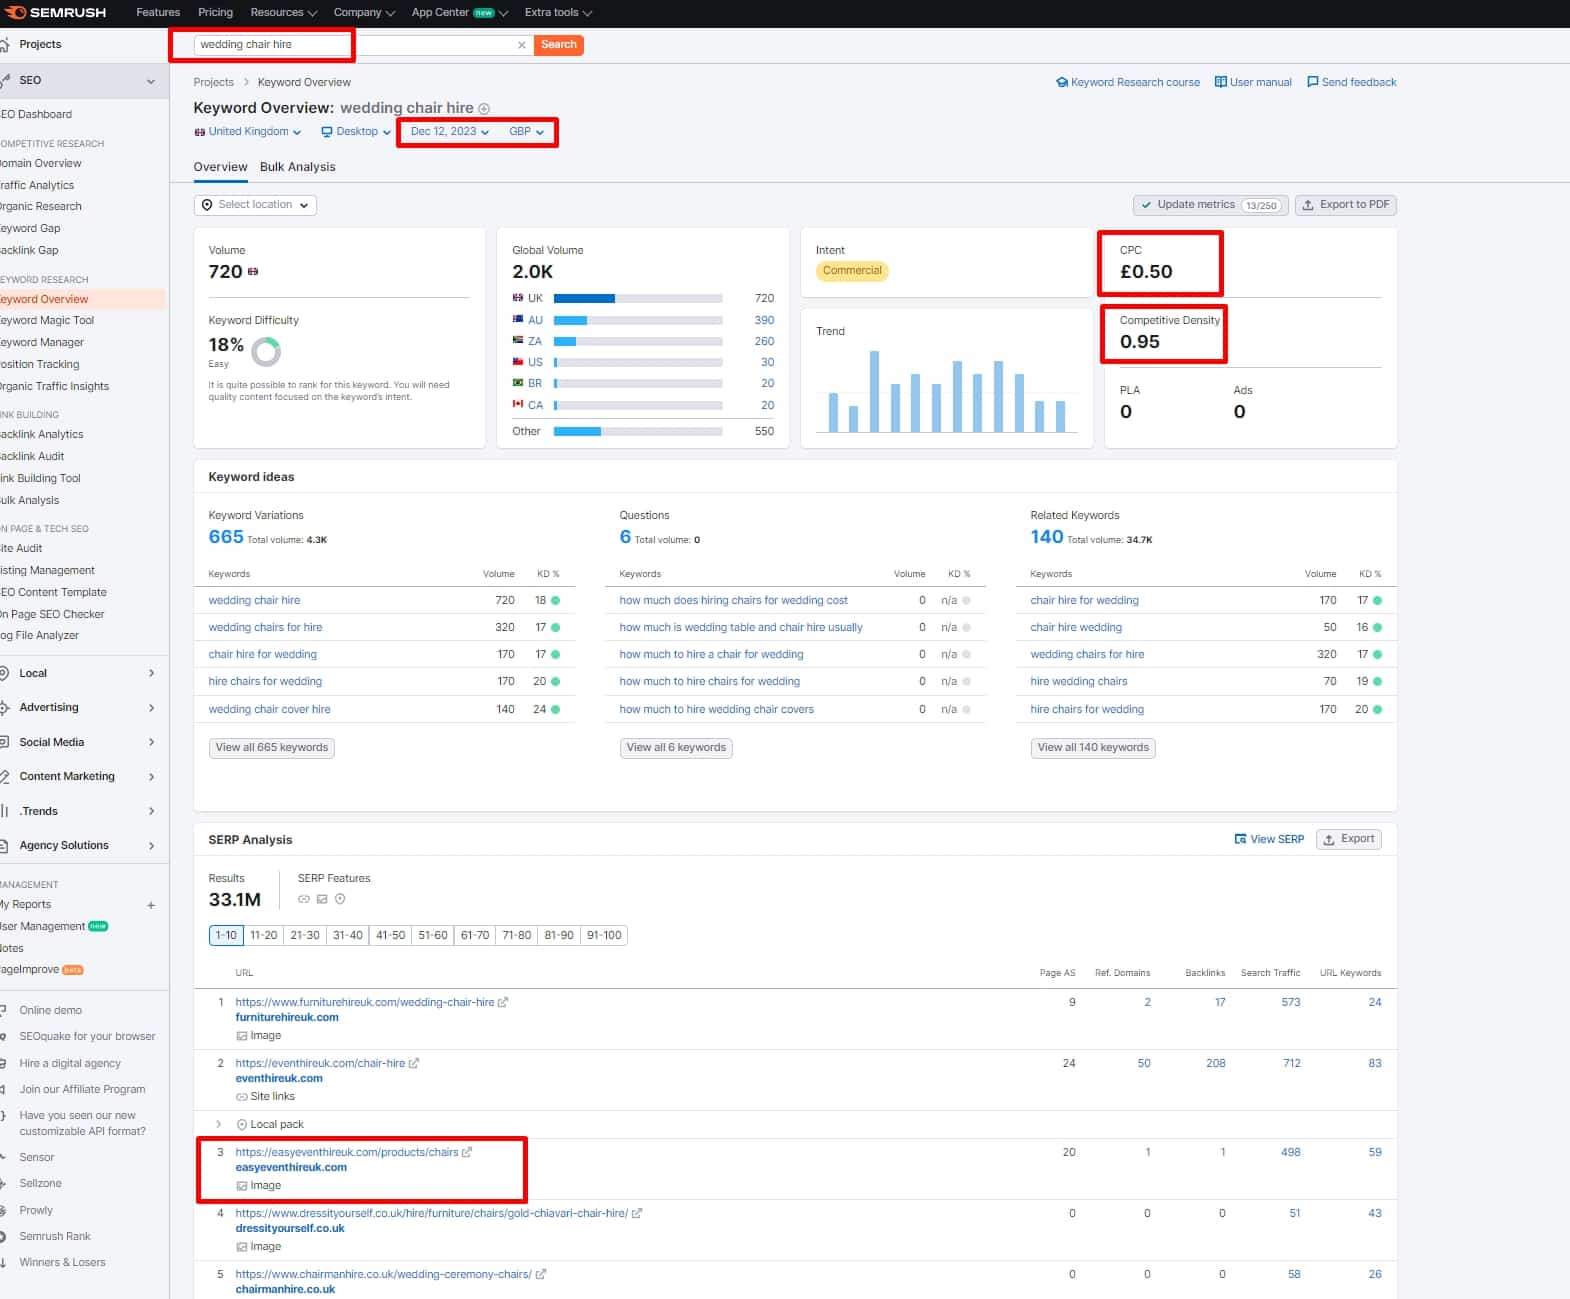Open Send feedback
This screenshot has width=1570, height=1299.
point(1352,82)
